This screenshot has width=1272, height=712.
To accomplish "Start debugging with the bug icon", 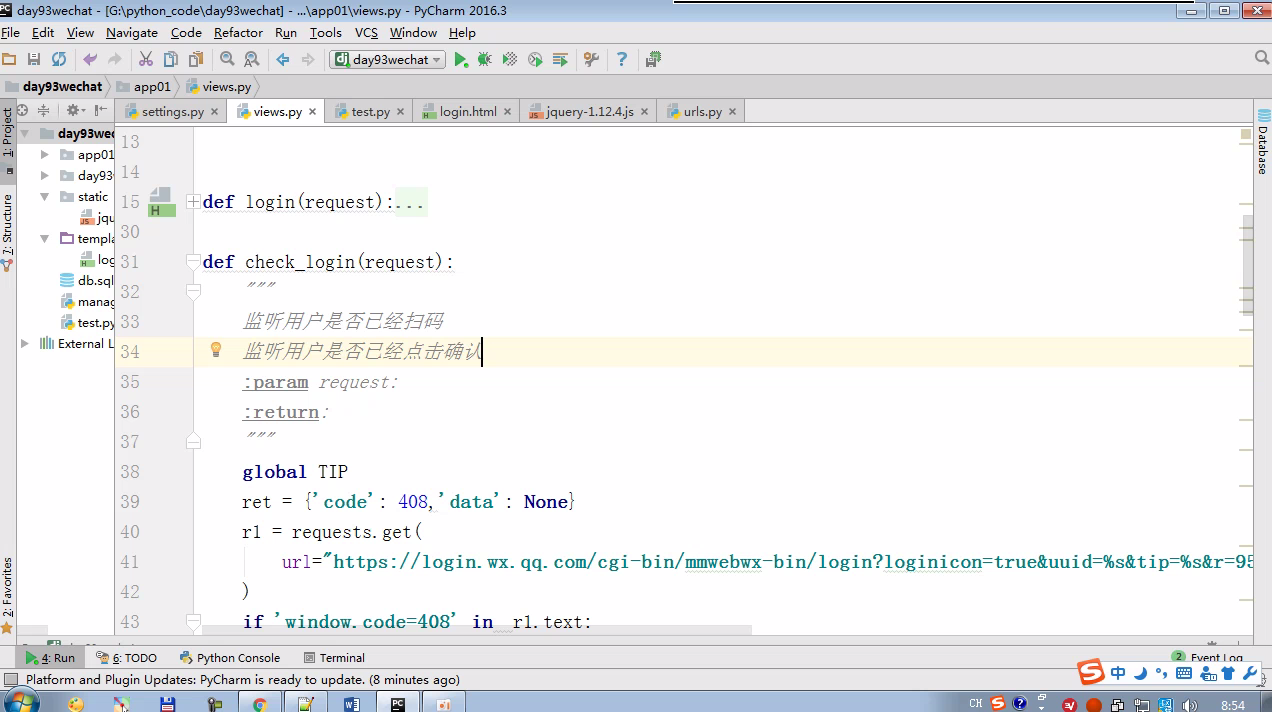I will [x=485, y=60].
